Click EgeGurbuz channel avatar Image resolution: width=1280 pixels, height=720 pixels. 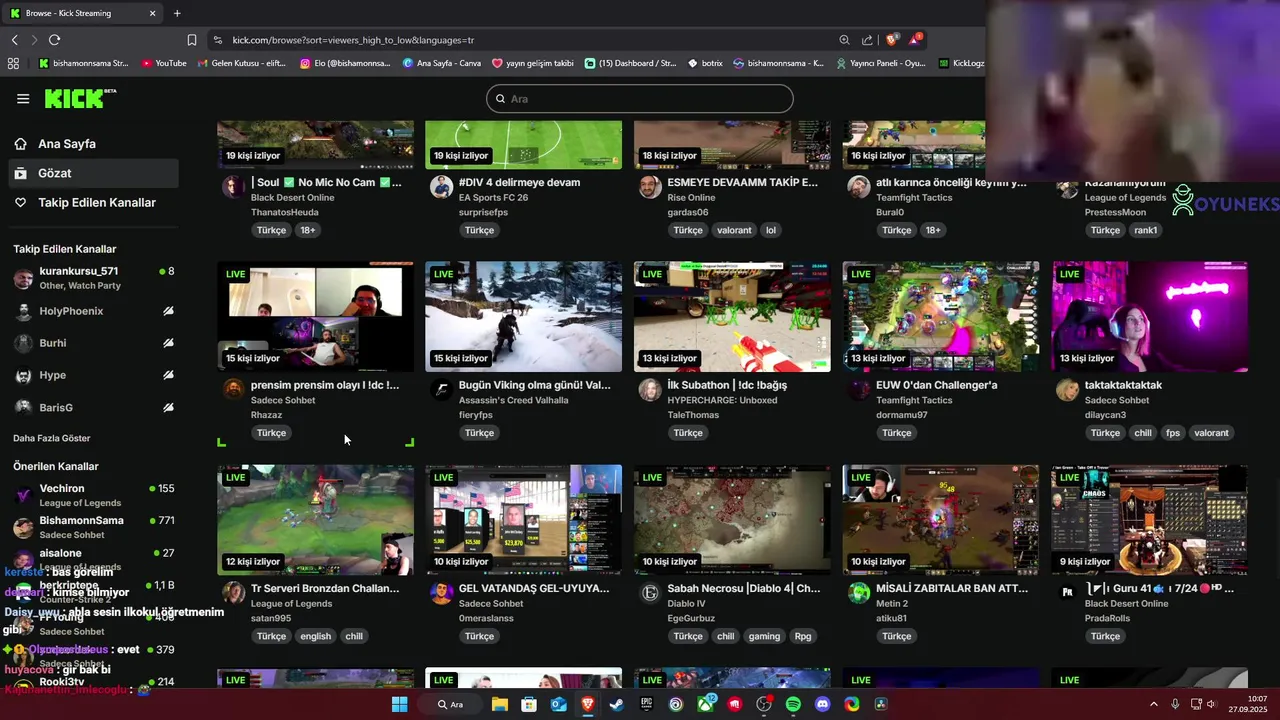650,593
